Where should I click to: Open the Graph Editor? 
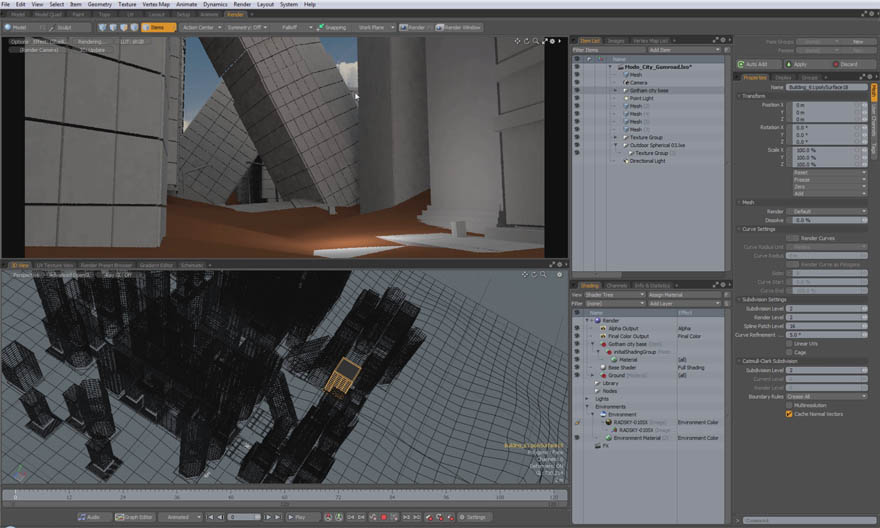134,517
